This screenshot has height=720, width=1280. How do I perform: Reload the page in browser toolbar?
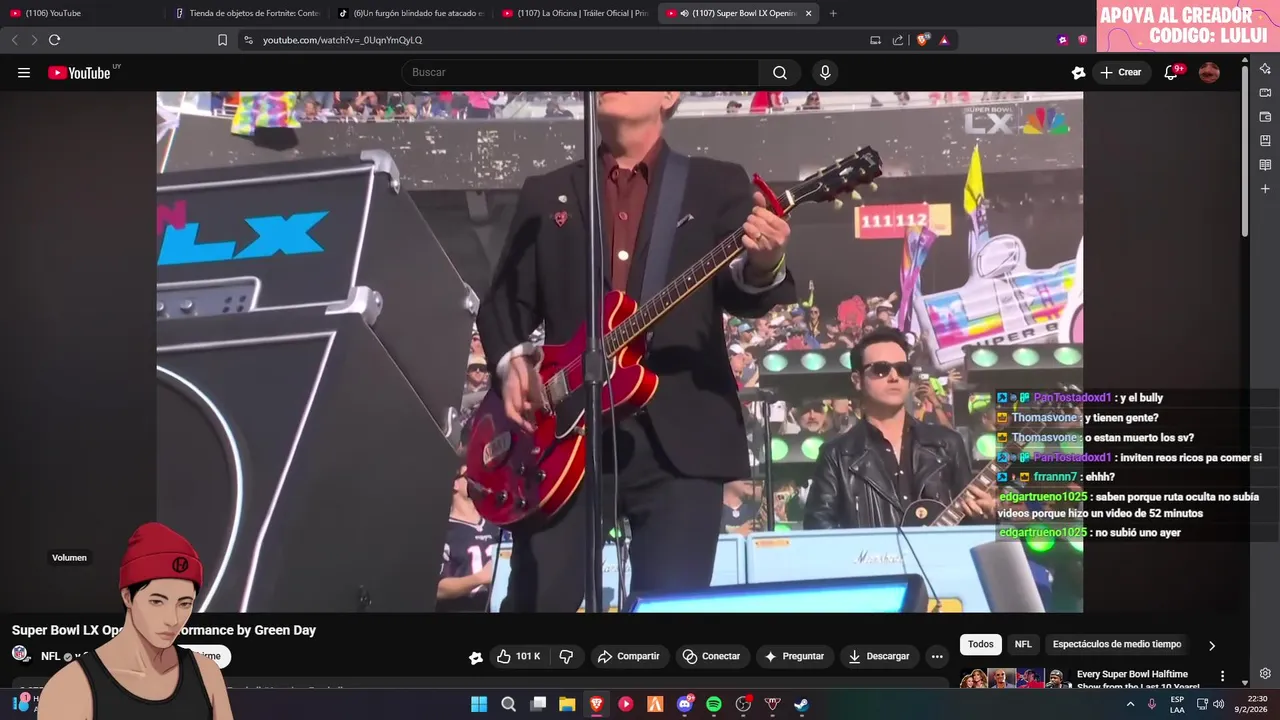54,40
